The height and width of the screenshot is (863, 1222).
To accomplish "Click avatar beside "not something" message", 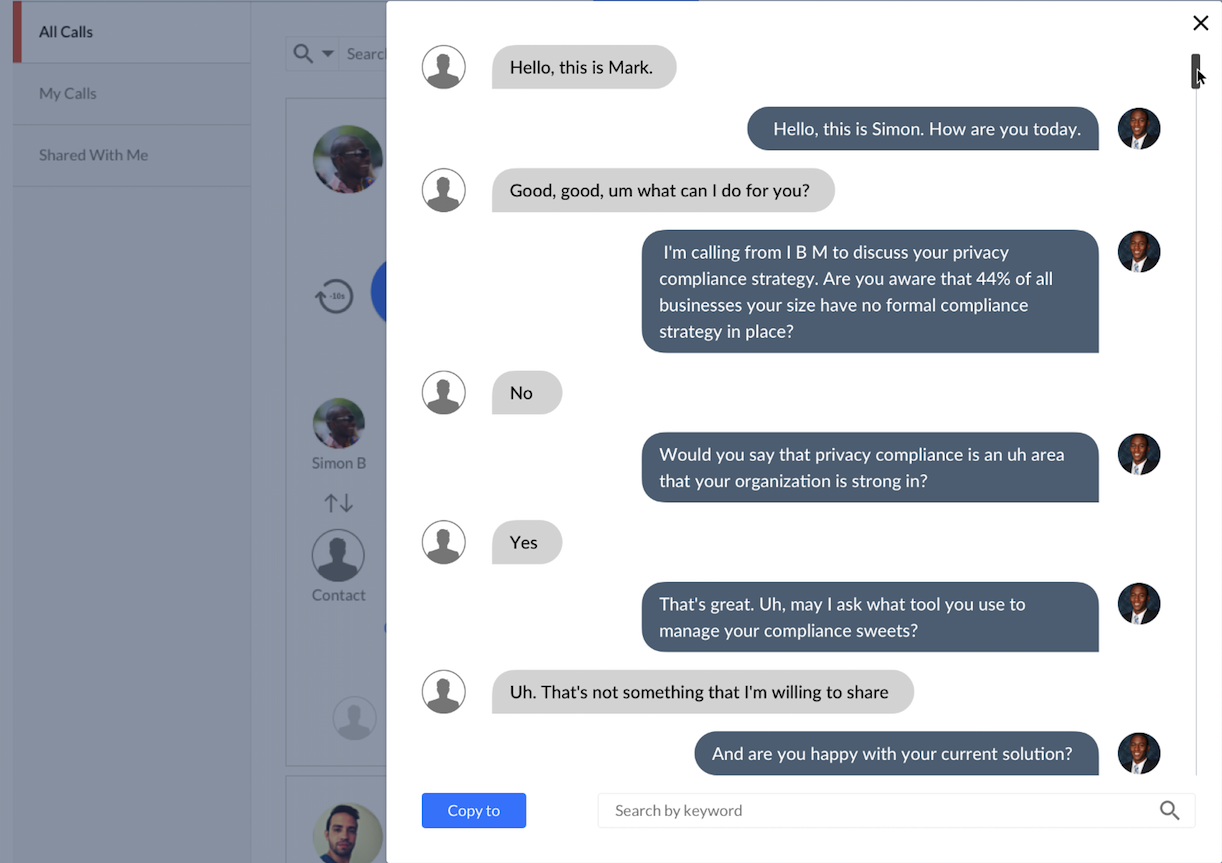I will 443,692.
